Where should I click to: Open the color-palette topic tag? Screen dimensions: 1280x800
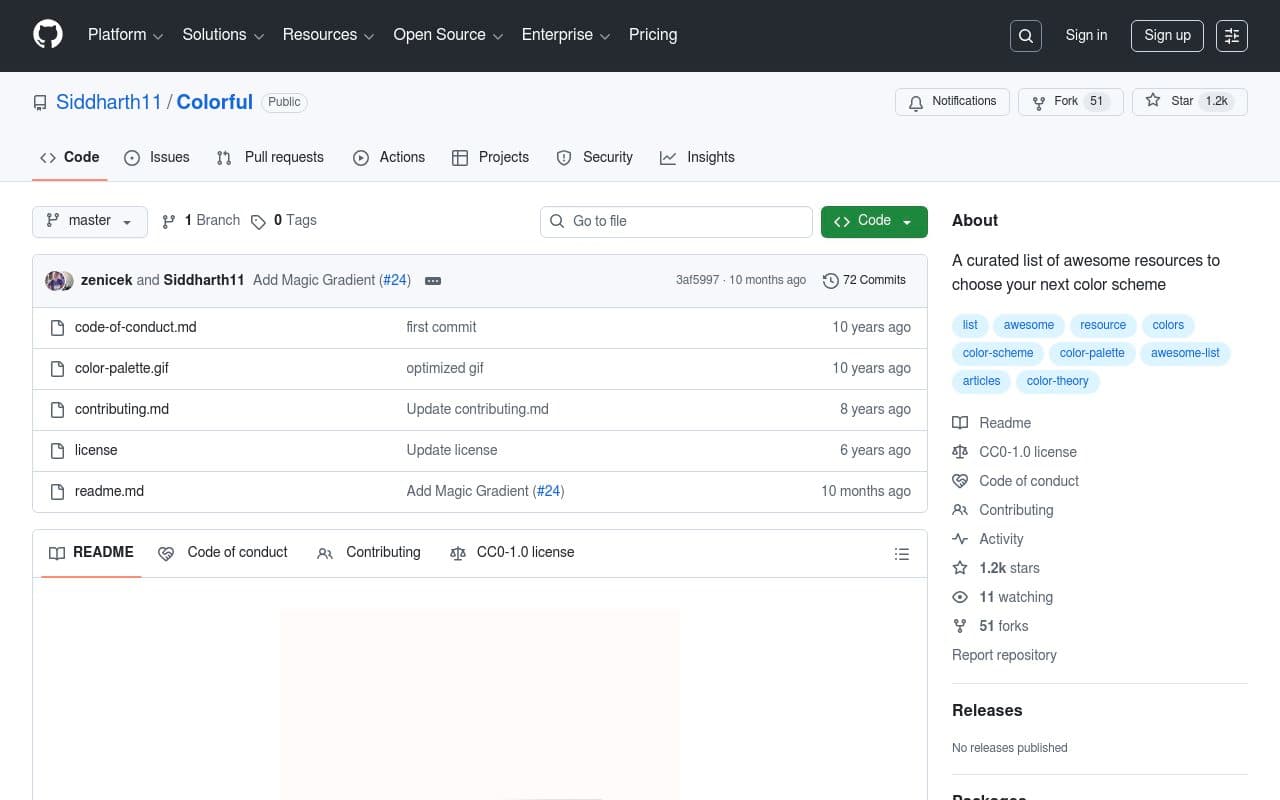pyautogui.click(x=1091, y=353)
